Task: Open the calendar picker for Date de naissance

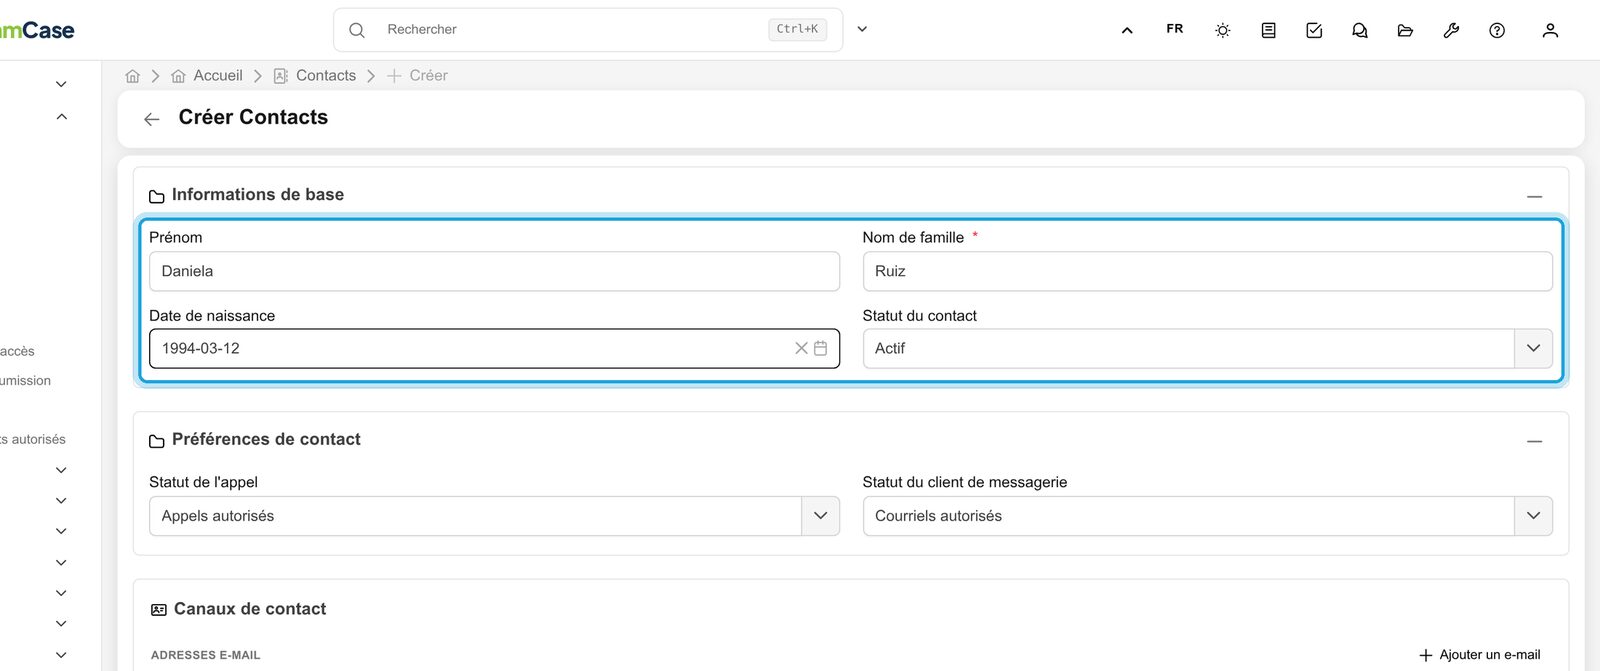Action: [x=821, y=348]
